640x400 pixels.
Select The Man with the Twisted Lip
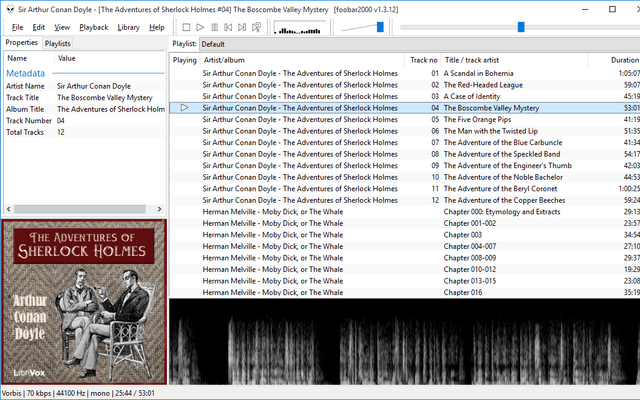[405, 131]
